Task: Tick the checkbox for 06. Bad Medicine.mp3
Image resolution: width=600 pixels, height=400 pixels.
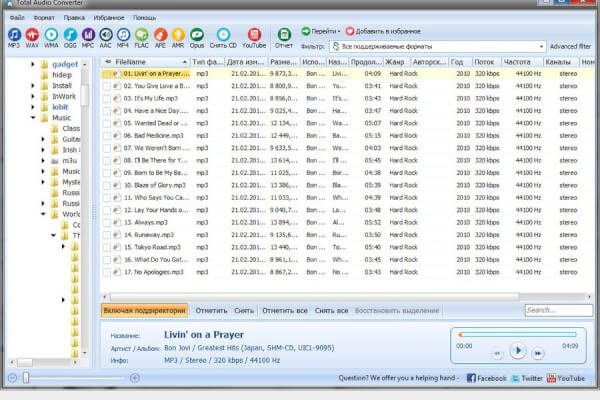Action: (x=107, y=136)
